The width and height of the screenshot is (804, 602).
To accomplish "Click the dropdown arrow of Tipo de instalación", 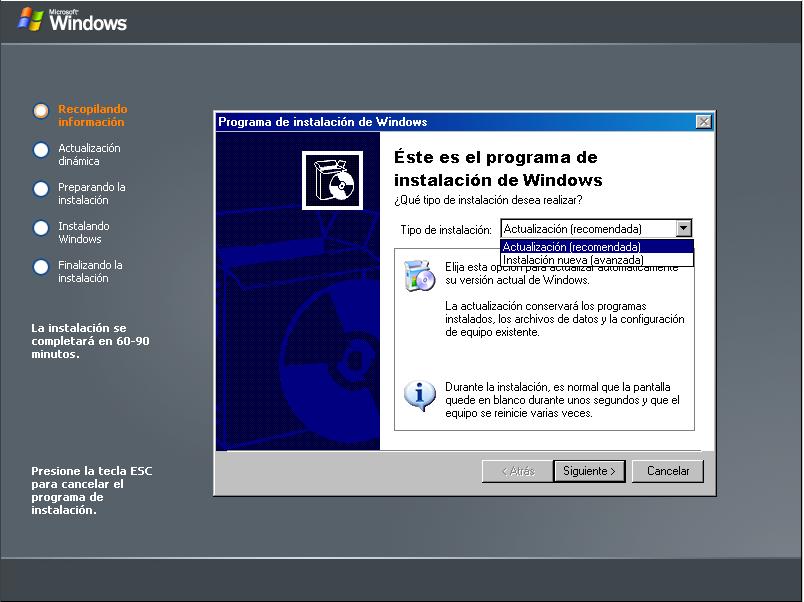I will (x=683, y=228).
